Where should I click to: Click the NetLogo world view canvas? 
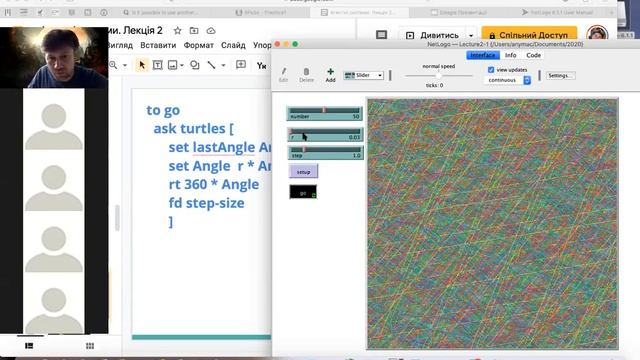[x=493, y=224]
